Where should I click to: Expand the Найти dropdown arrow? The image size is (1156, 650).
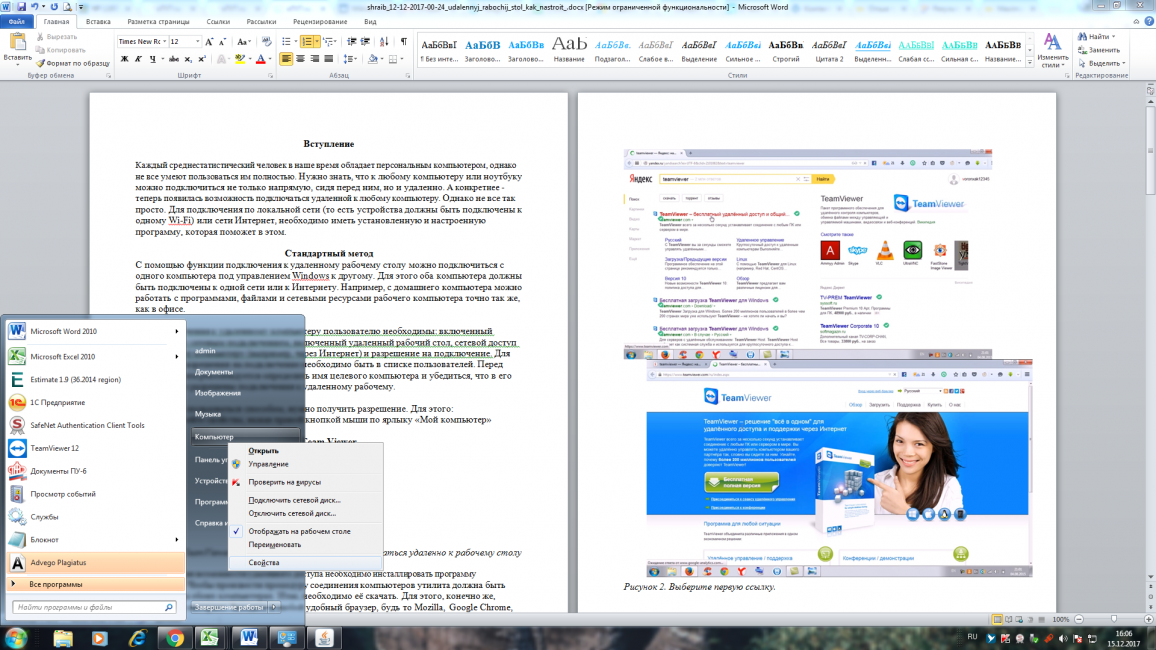pos(1113,36)
